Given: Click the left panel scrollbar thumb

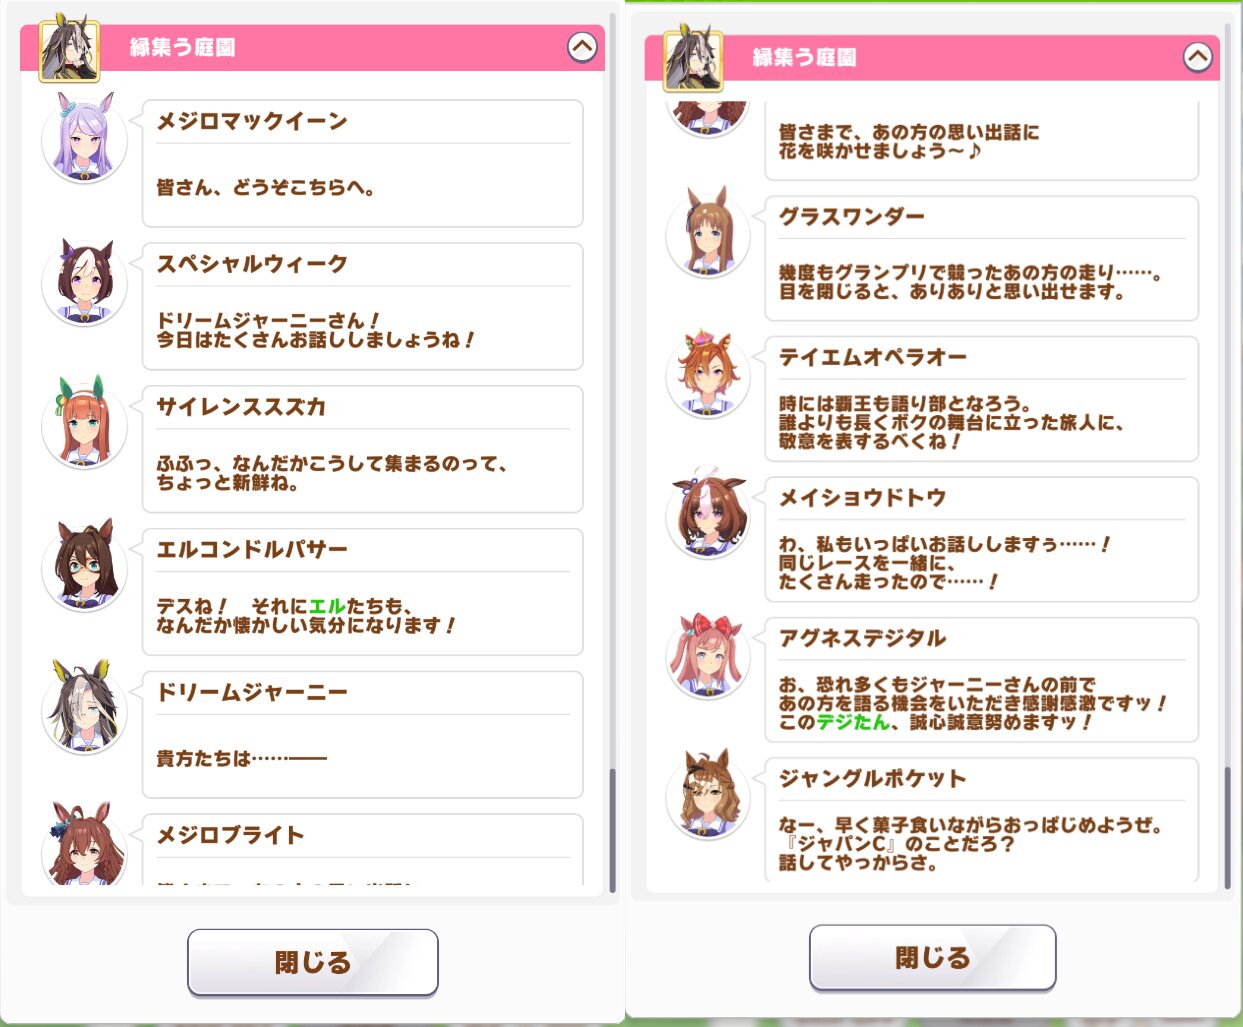Looking at the screenshot, I should tap(612, 830).
